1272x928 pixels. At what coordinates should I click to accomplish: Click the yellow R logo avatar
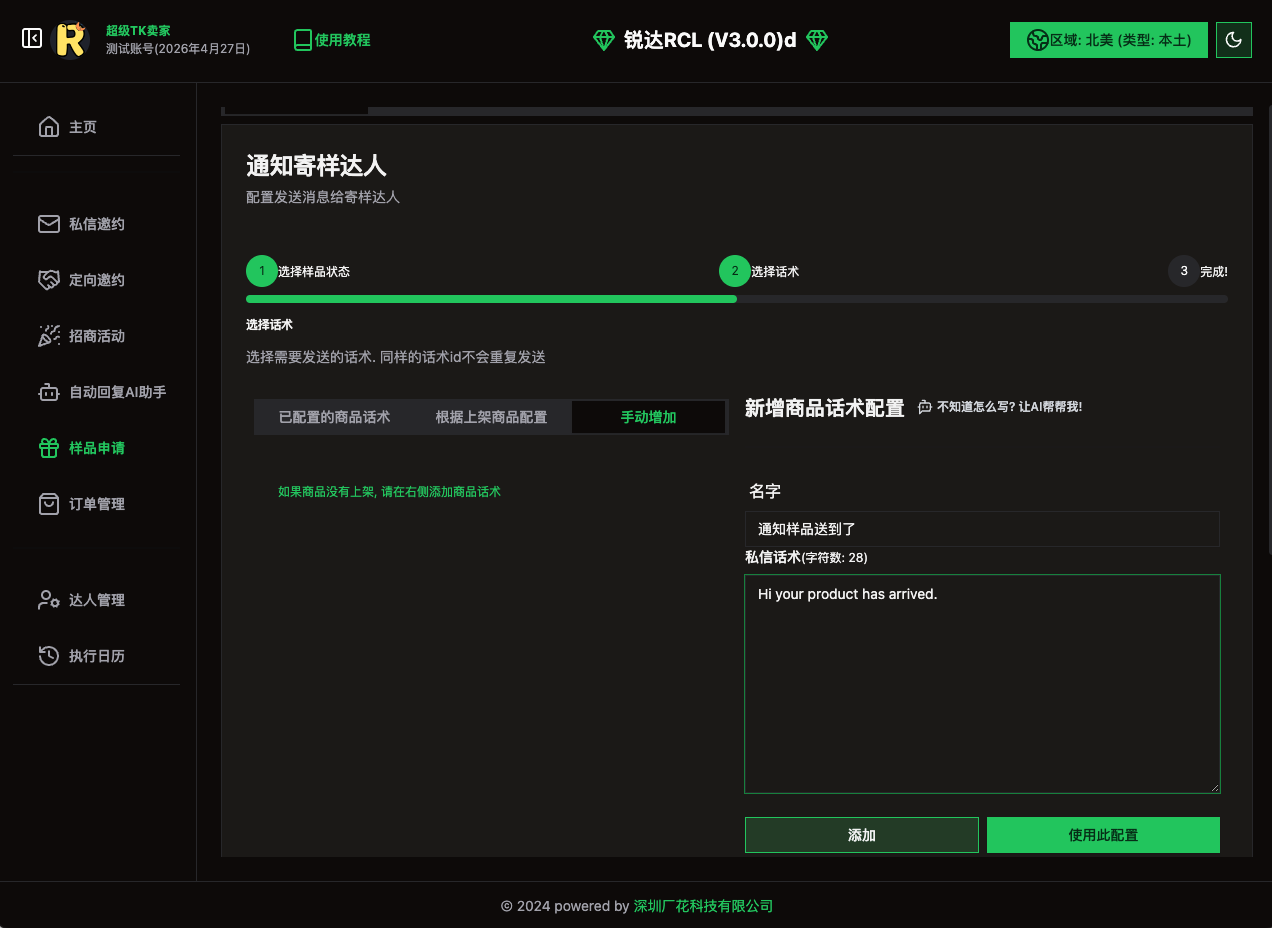click(70, 40)
